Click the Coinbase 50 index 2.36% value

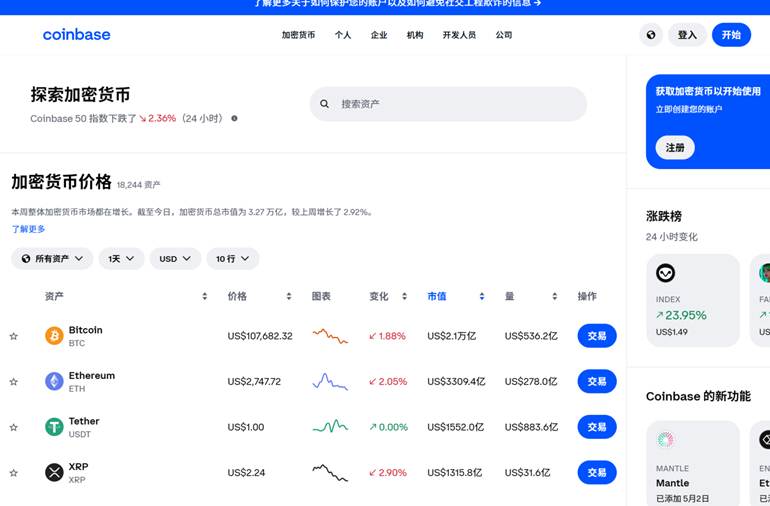tap(157, 118)
